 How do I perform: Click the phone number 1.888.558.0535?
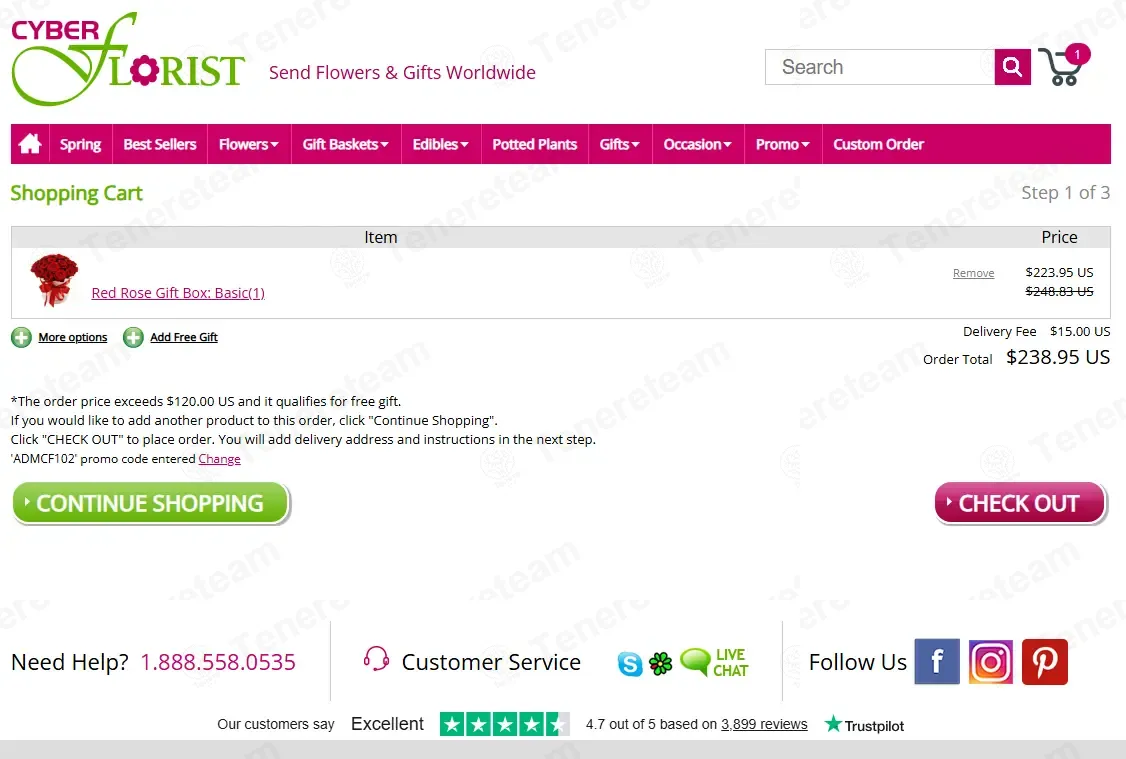tap(218, 662)
